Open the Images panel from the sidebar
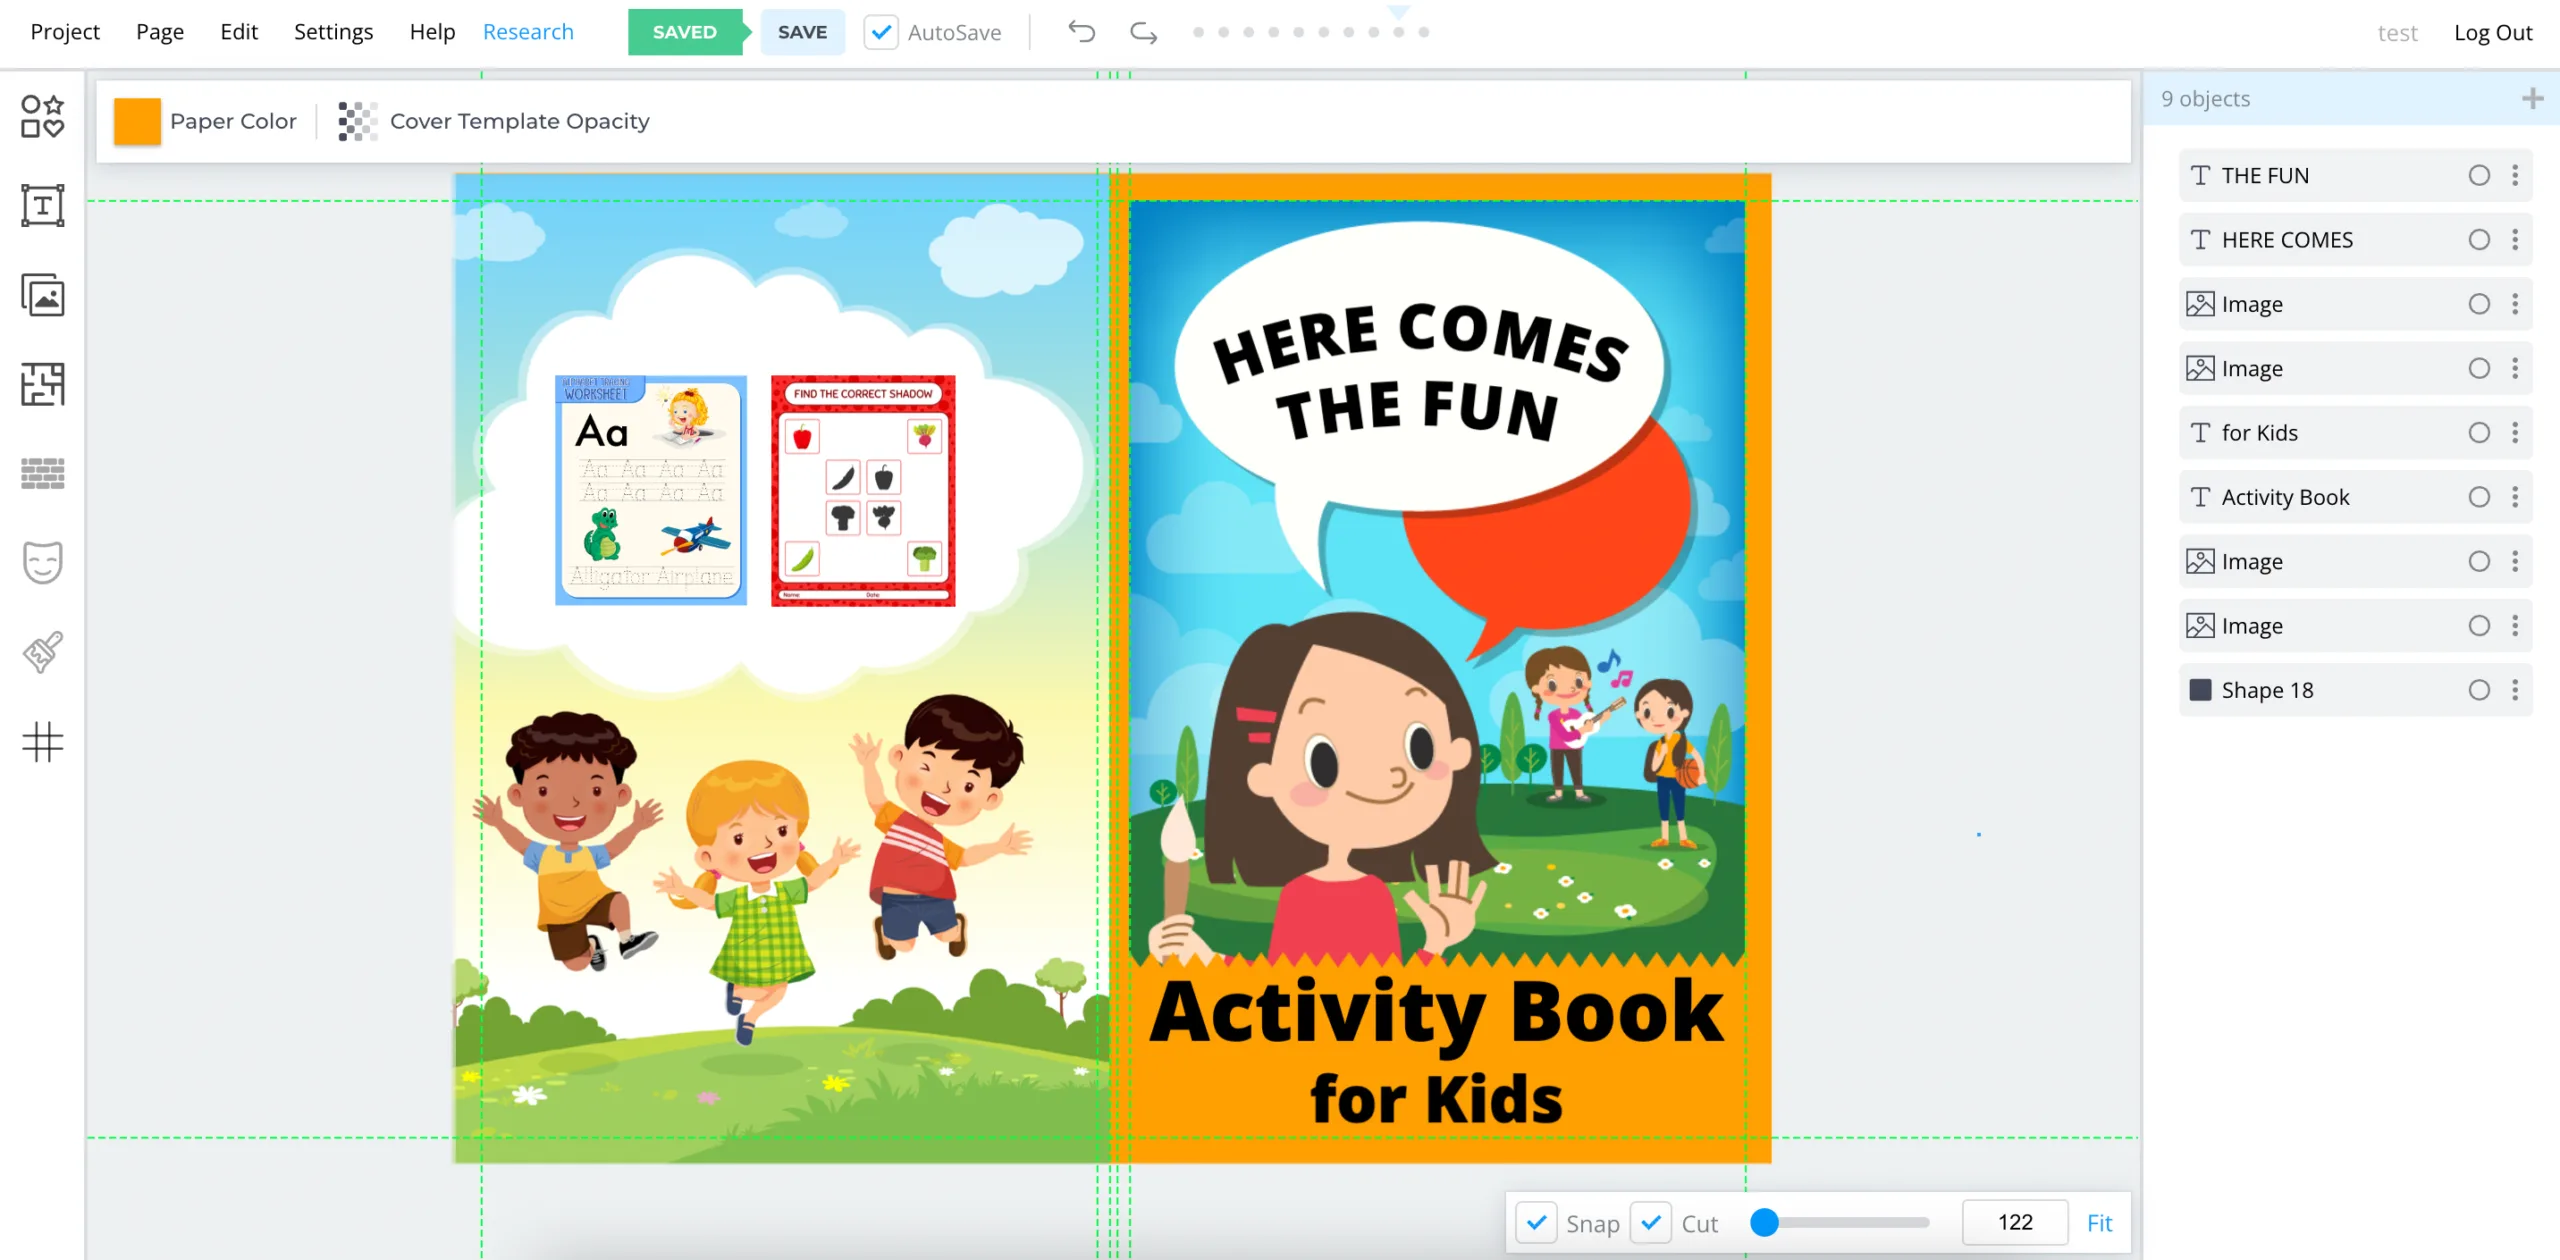Screen dimensions: 2560x1260 click(x=42, y=295)
